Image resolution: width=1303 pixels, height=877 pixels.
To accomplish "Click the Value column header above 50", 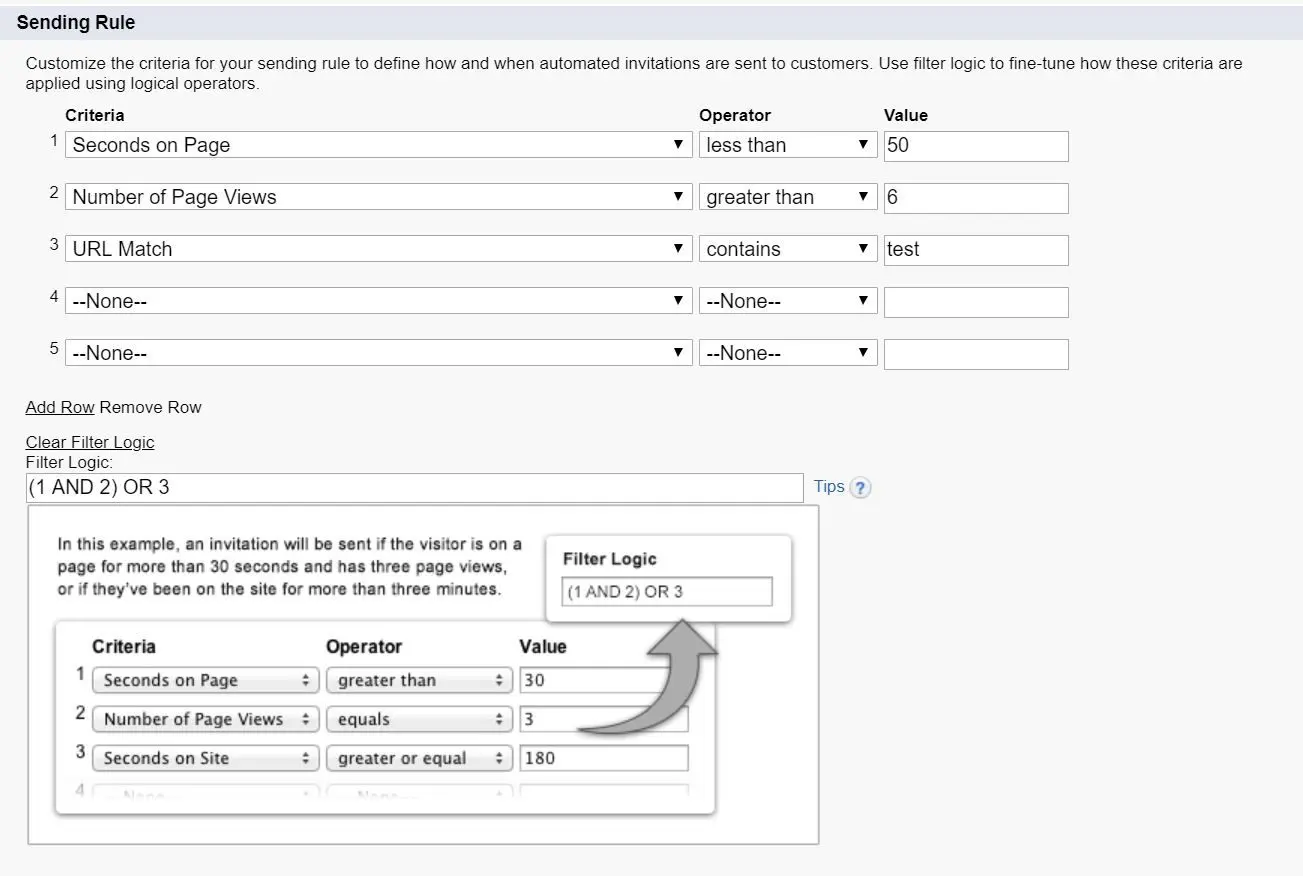I will 906,115.
